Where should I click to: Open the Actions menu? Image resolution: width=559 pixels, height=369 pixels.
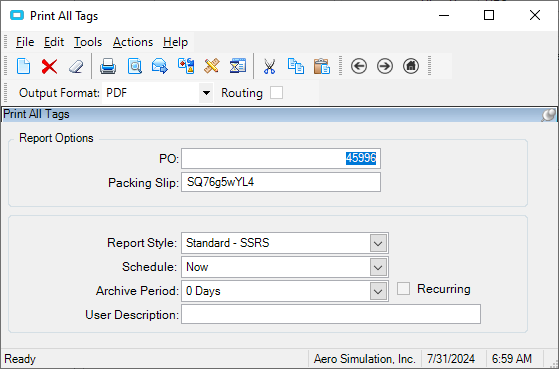tap(133, 42)
